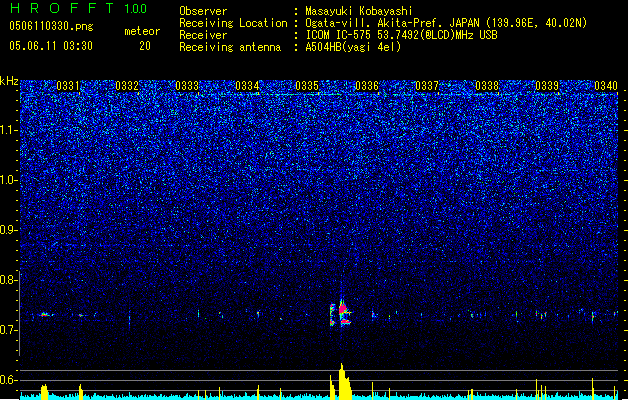The height and width of the screenshot is (400, 629).
Task: Click the timestamp 05.06.11 03:30
Action: tap(51, 46)
